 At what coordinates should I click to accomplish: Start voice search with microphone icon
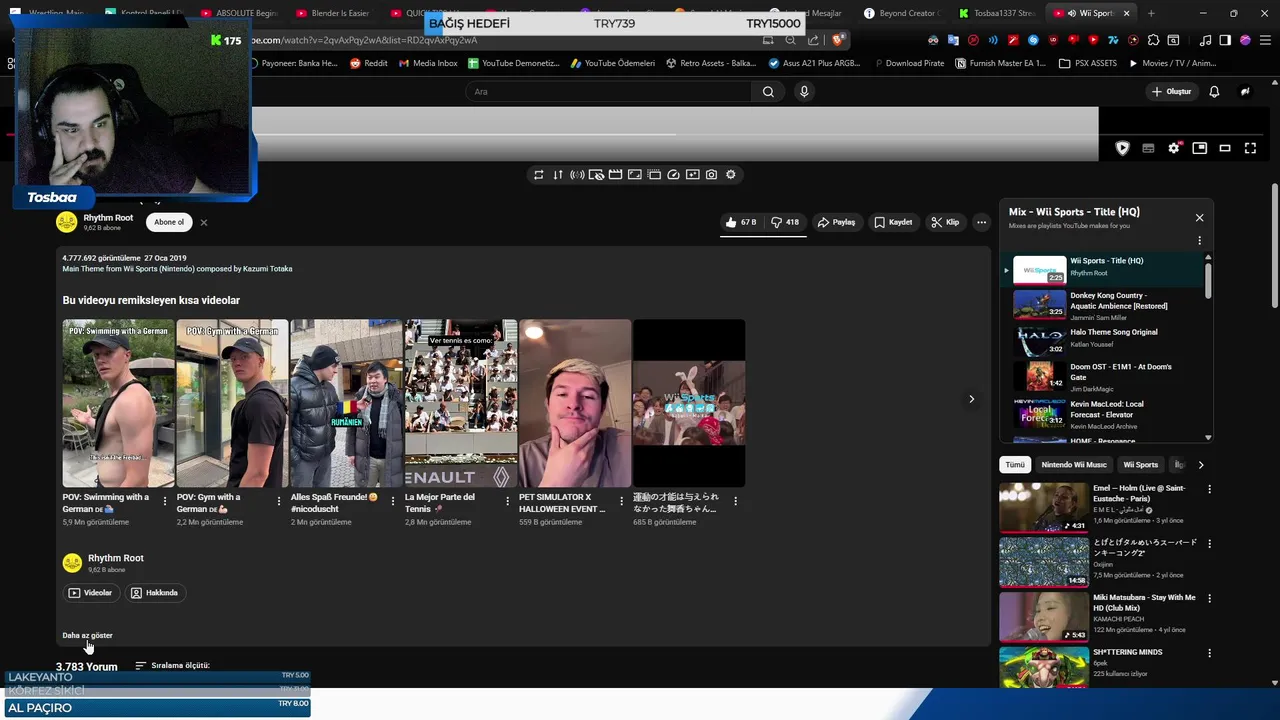point(804,91)
